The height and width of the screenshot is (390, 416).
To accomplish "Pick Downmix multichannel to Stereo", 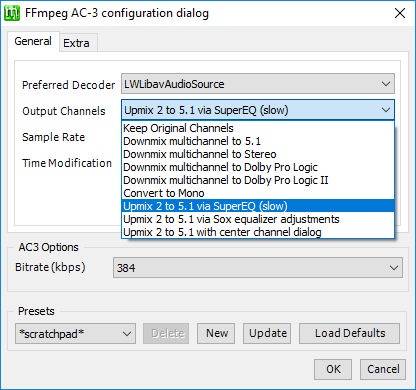I will [258, 154].
